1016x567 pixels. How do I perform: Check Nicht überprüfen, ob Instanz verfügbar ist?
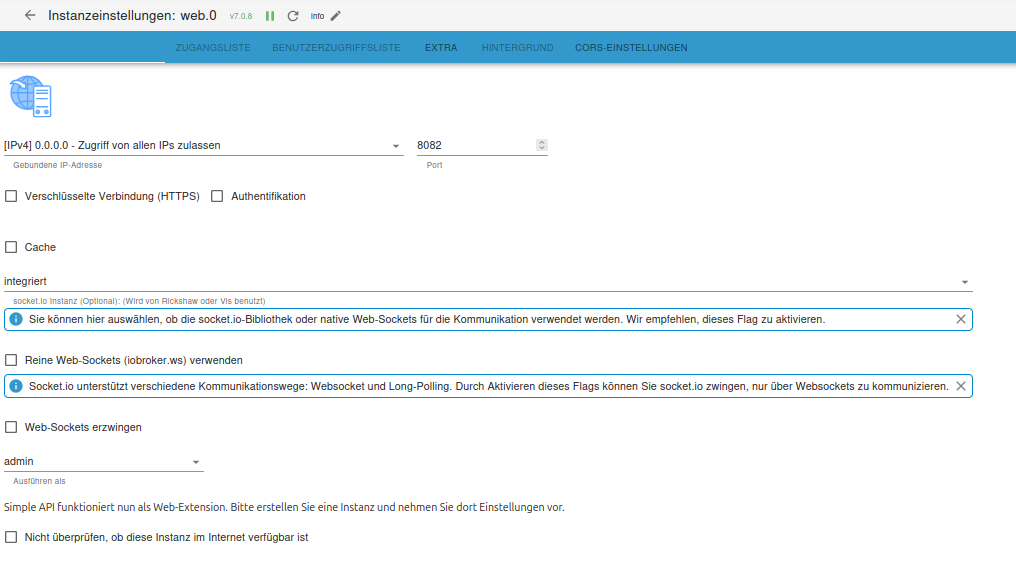[x=11, y=537]
